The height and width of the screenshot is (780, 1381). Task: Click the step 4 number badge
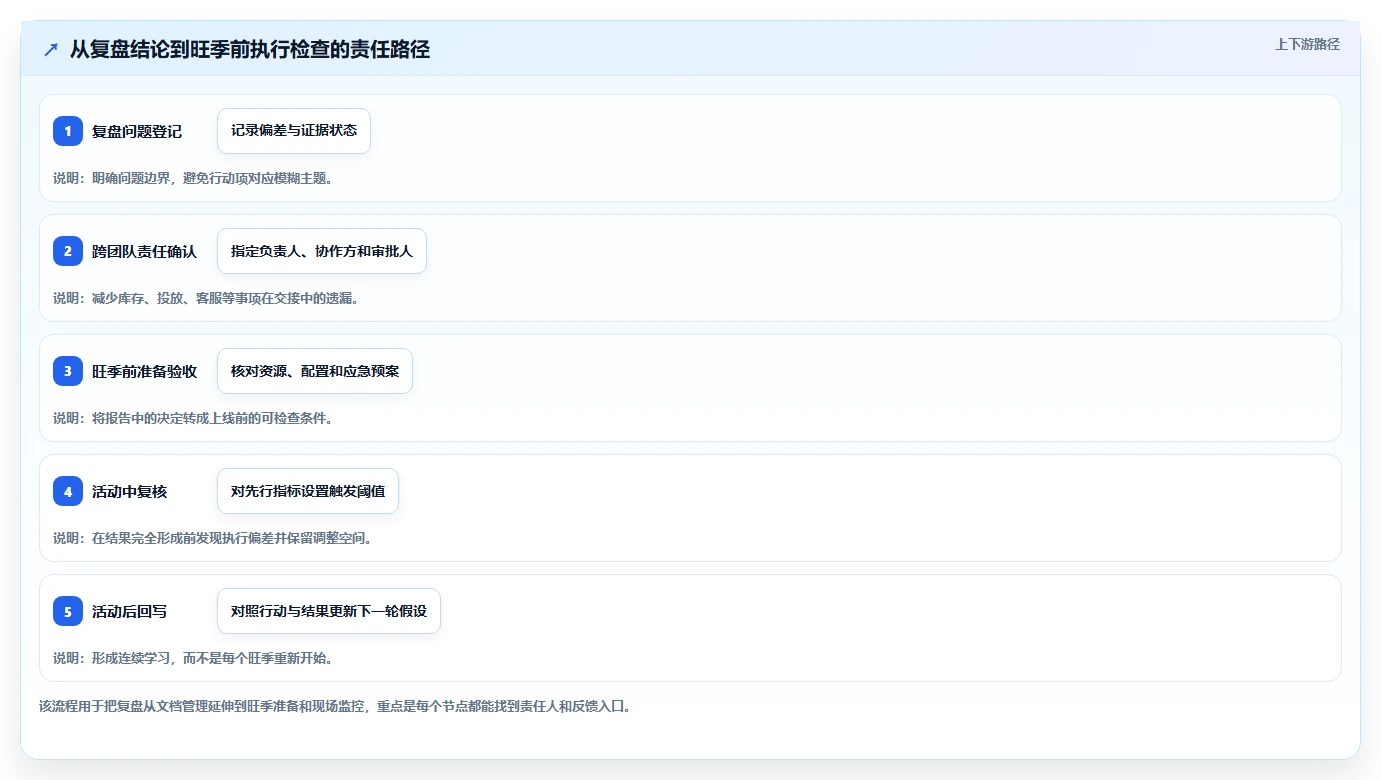(68, 491)
